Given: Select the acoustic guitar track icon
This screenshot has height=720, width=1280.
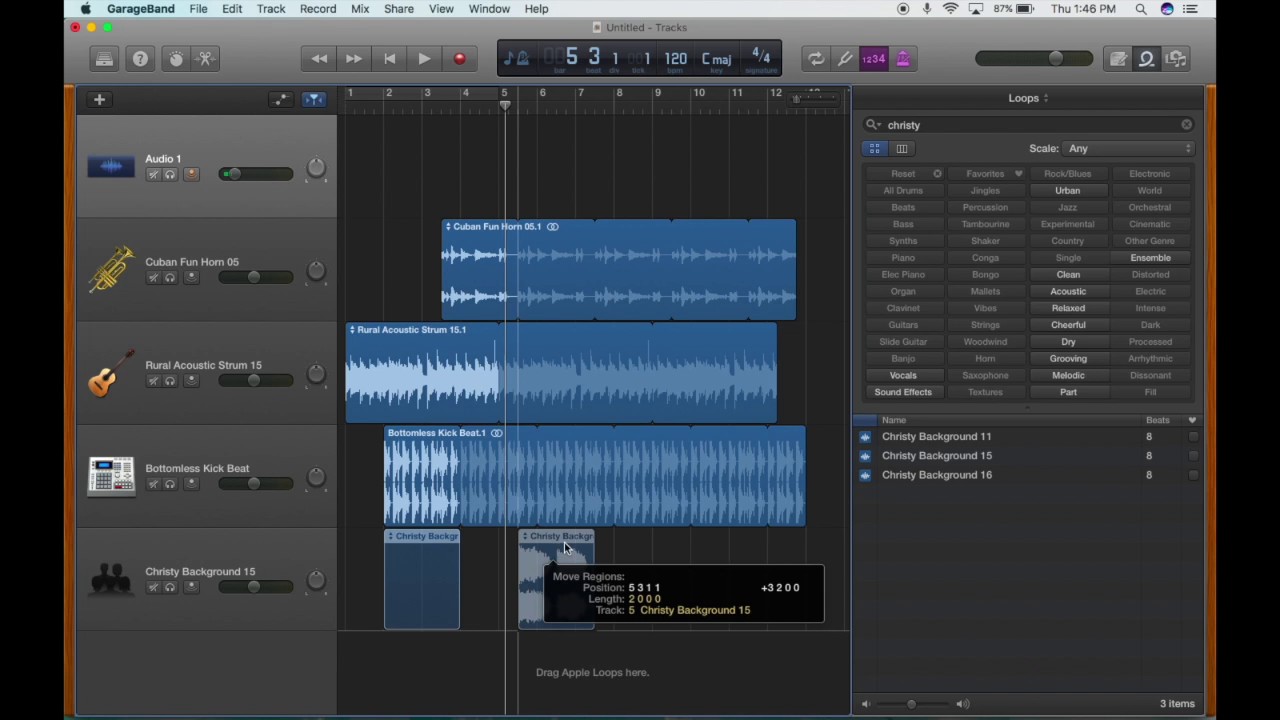Looking at the screenshot, I should (111, 372).
